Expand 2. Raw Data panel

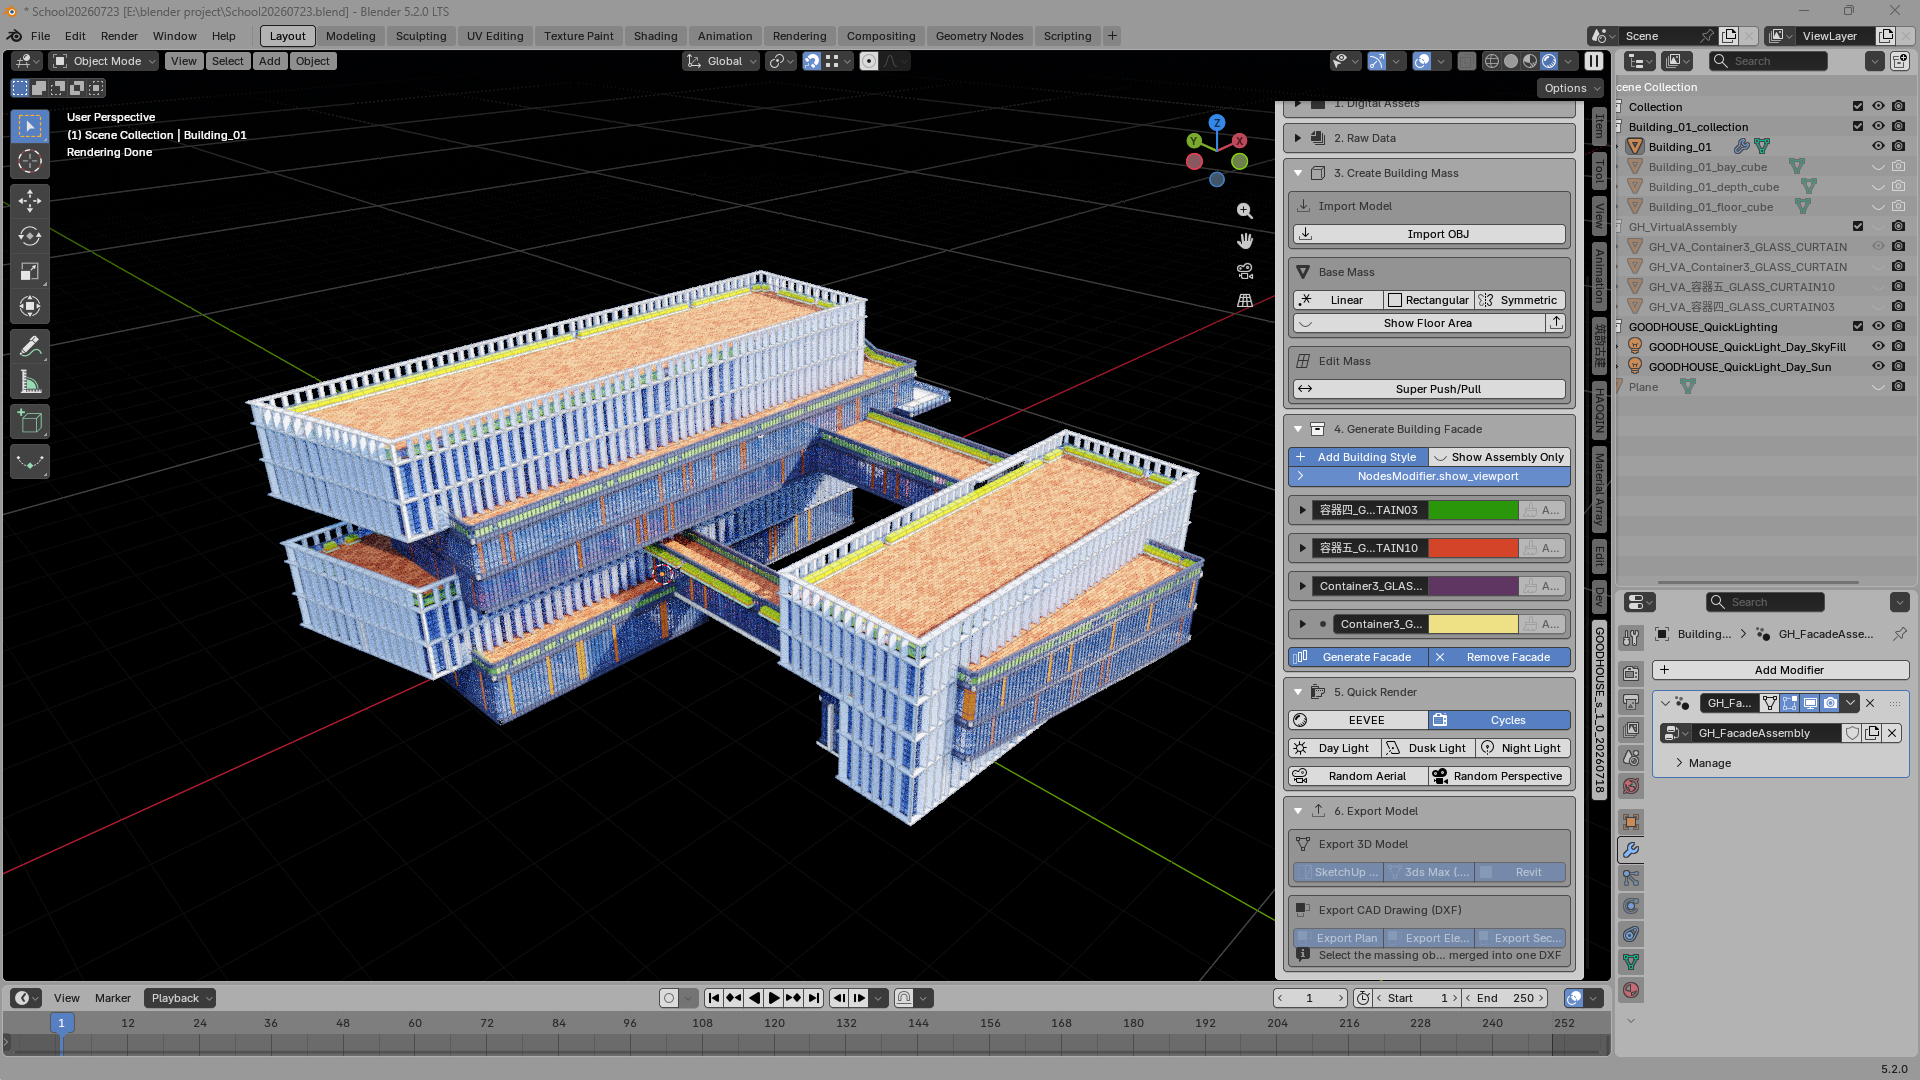pos(1298,138)
